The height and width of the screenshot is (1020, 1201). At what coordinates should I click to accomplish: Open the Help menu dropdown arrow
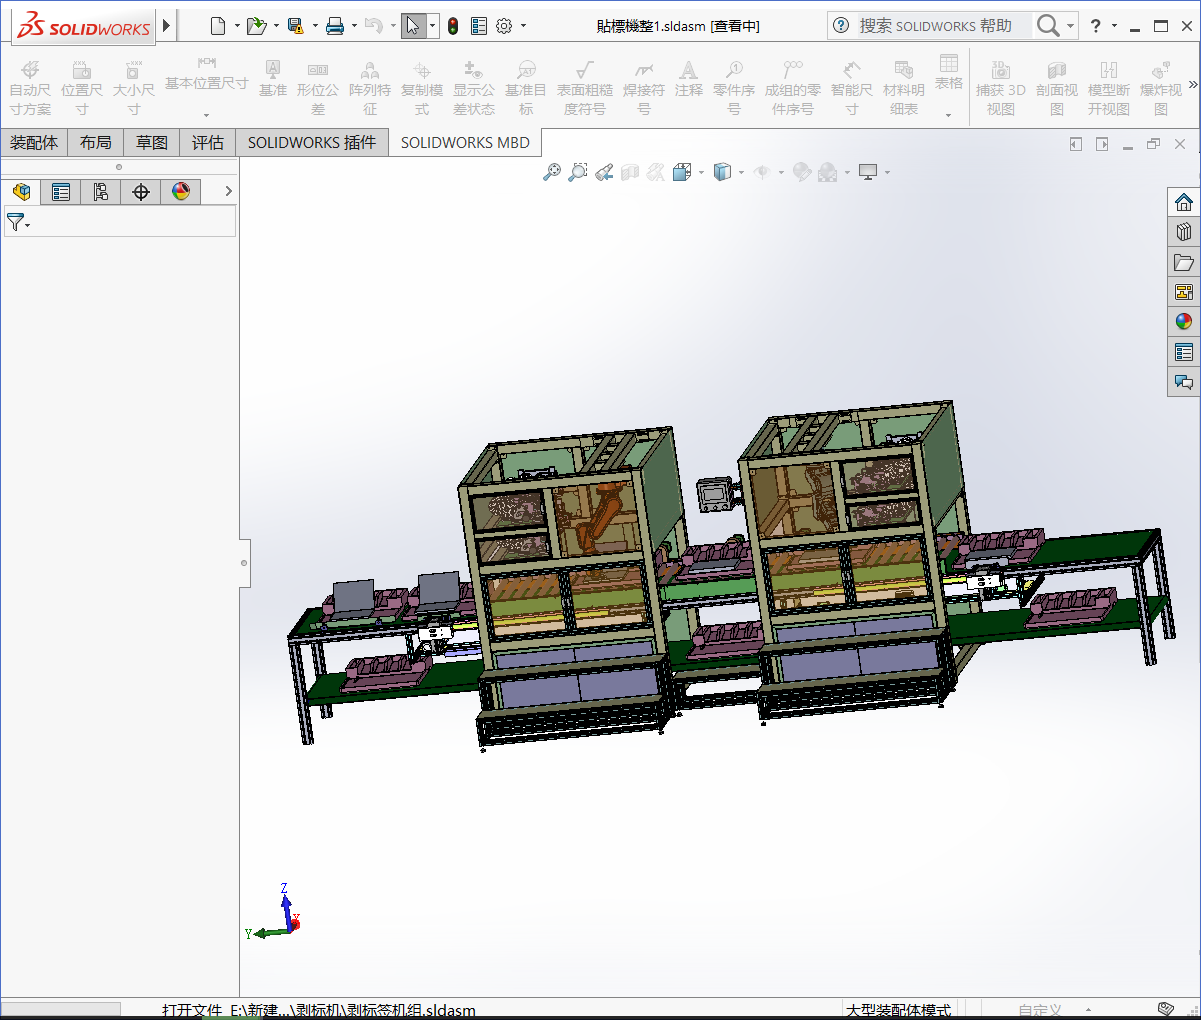1114,26
